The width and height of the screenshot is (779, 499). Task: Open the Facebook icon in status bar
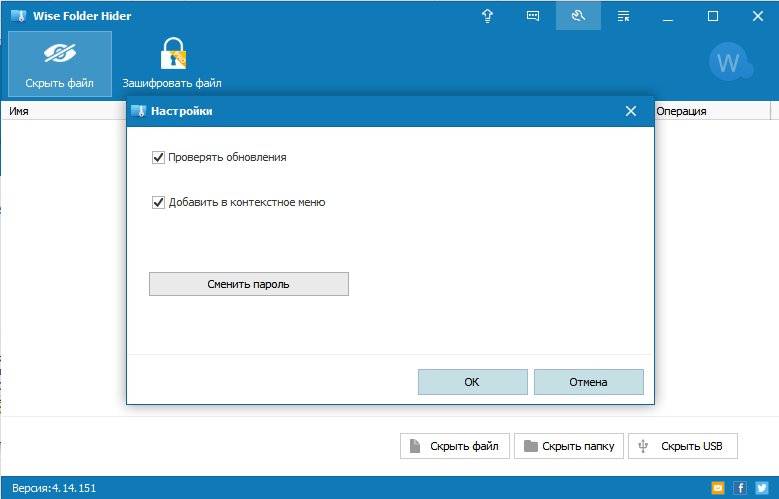(740, 488)
